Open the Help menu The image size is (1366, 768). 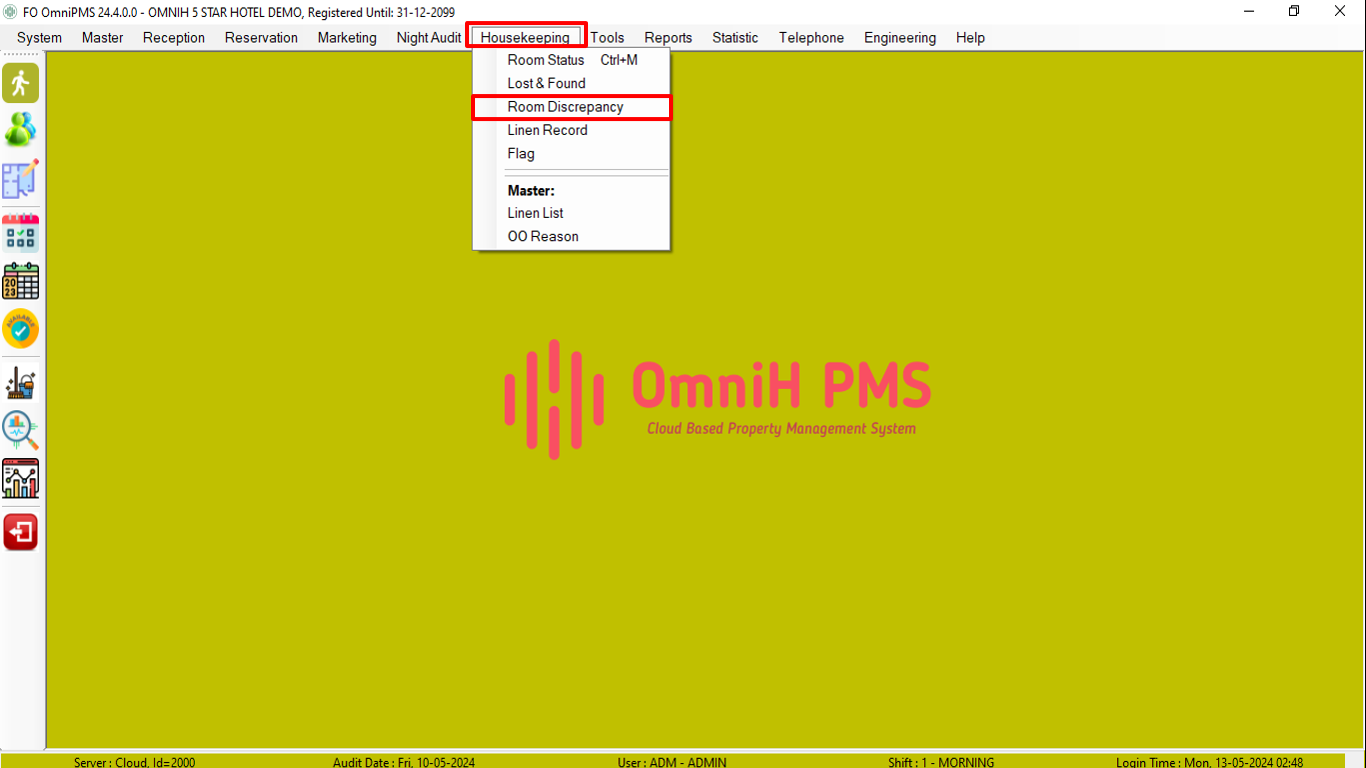[x=970, y=38]
